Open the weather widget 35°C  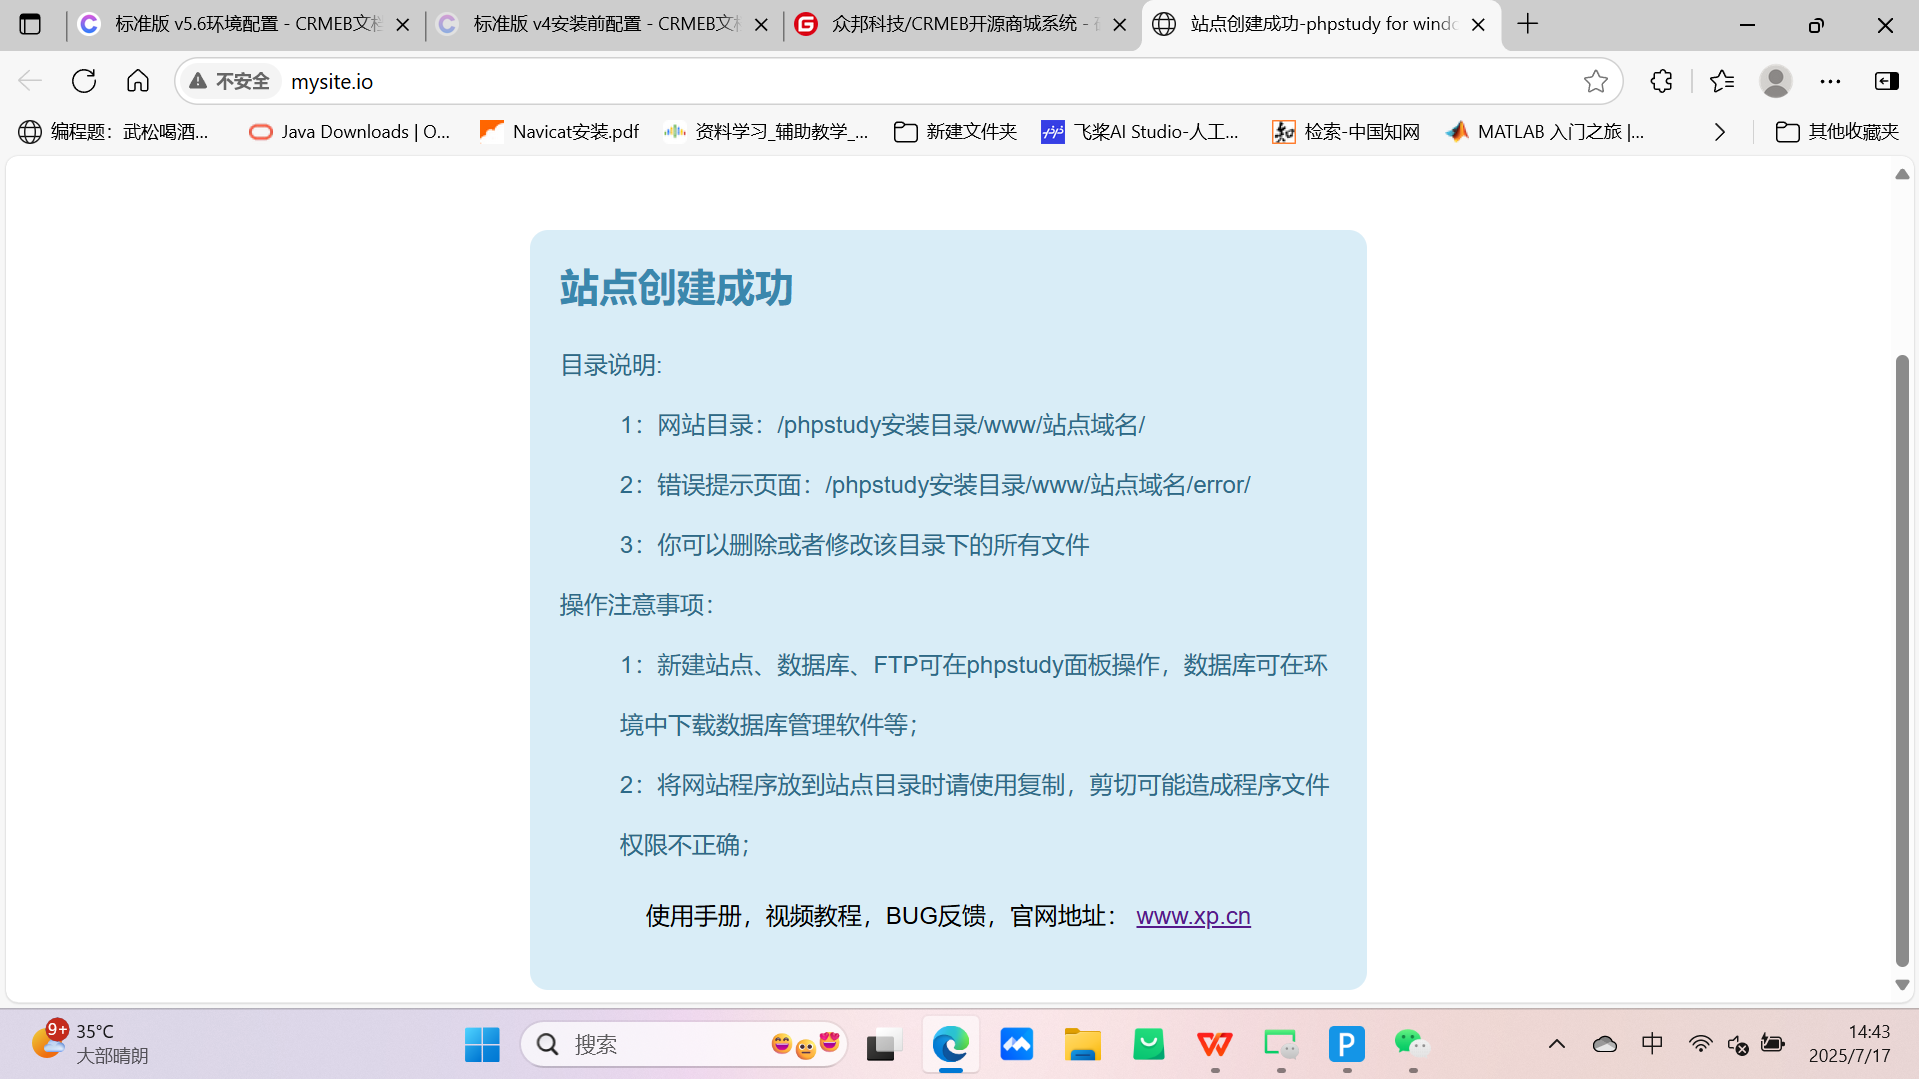(x=90, y=1043)
